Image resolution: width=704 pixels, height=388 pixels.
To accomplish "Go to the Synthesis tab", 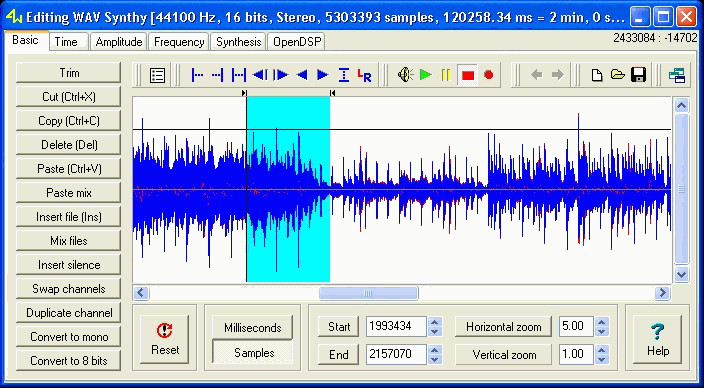I will click(x=238, y=42).
